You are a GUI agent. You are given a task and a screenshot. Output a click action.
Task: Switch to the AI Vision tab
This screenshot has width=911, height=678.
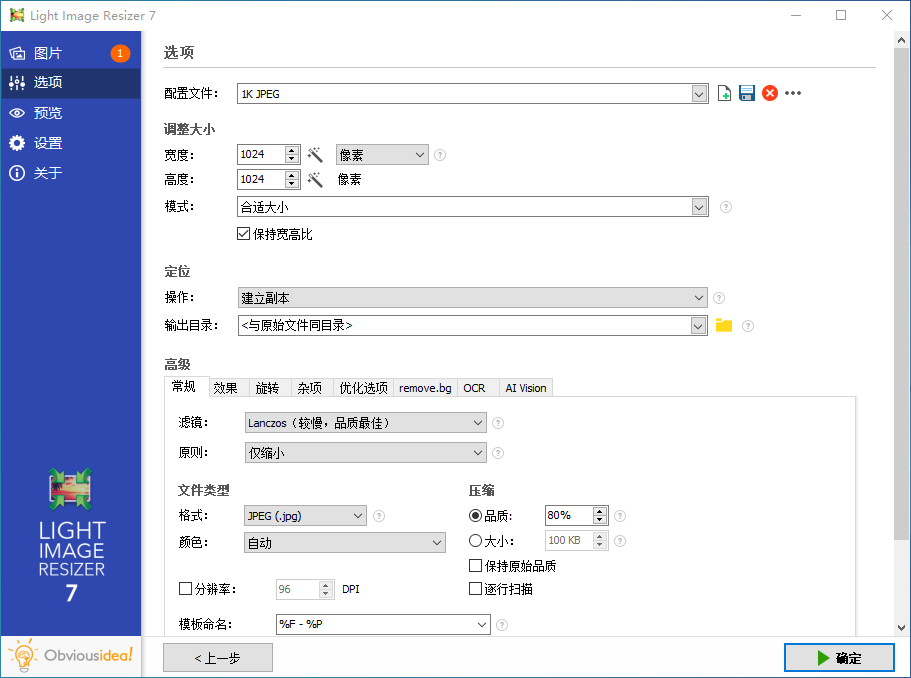[x=526, y=388]
